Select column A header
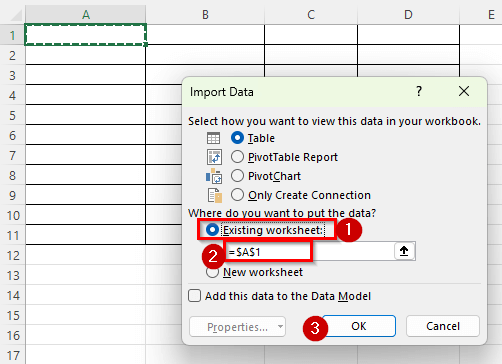Viewport: 502px width, 364px height. 86,14
